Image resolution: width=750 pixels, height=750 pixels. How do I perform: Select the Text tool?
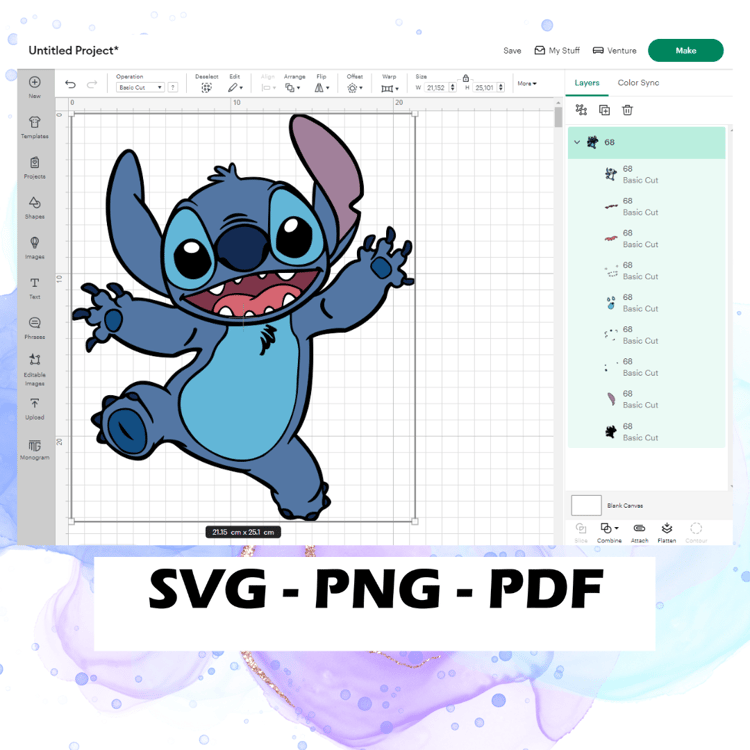pyautogui.click(x=34, y=287)
